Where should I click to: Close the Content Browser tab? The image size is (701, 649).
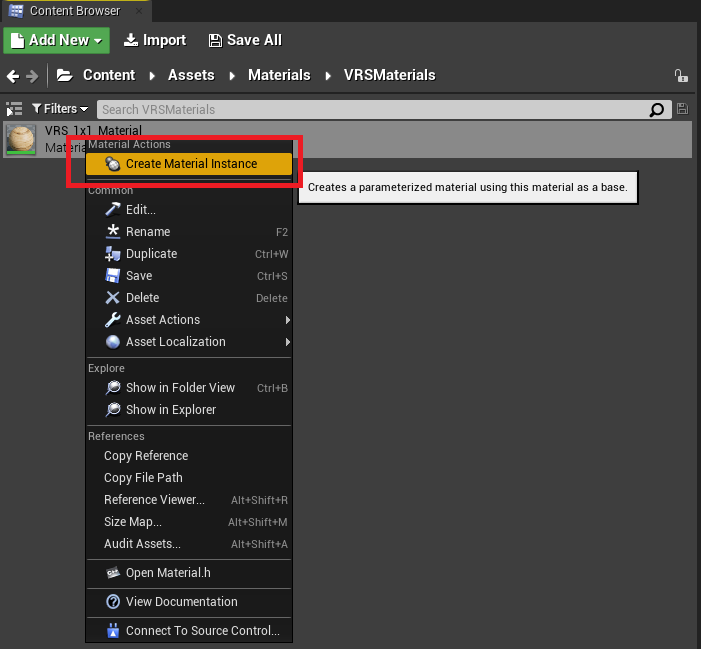pos(139,11)
